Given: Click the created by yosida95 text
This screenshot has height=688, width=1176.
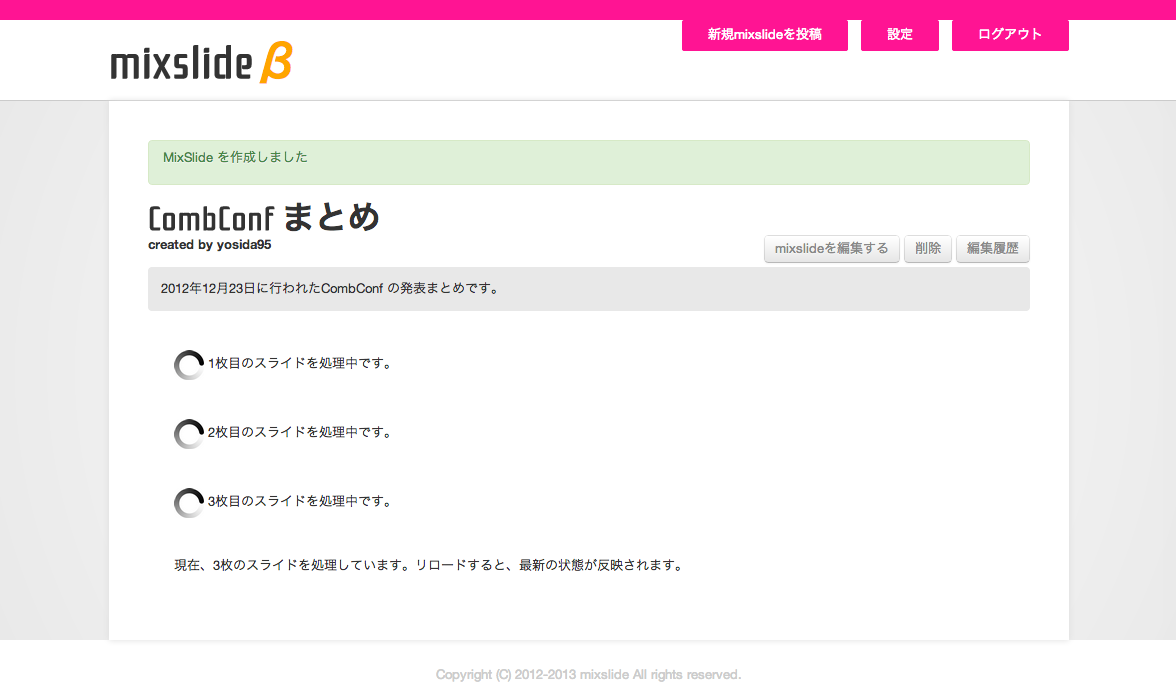Looking at the screenshot, I should tap(209, 245).
